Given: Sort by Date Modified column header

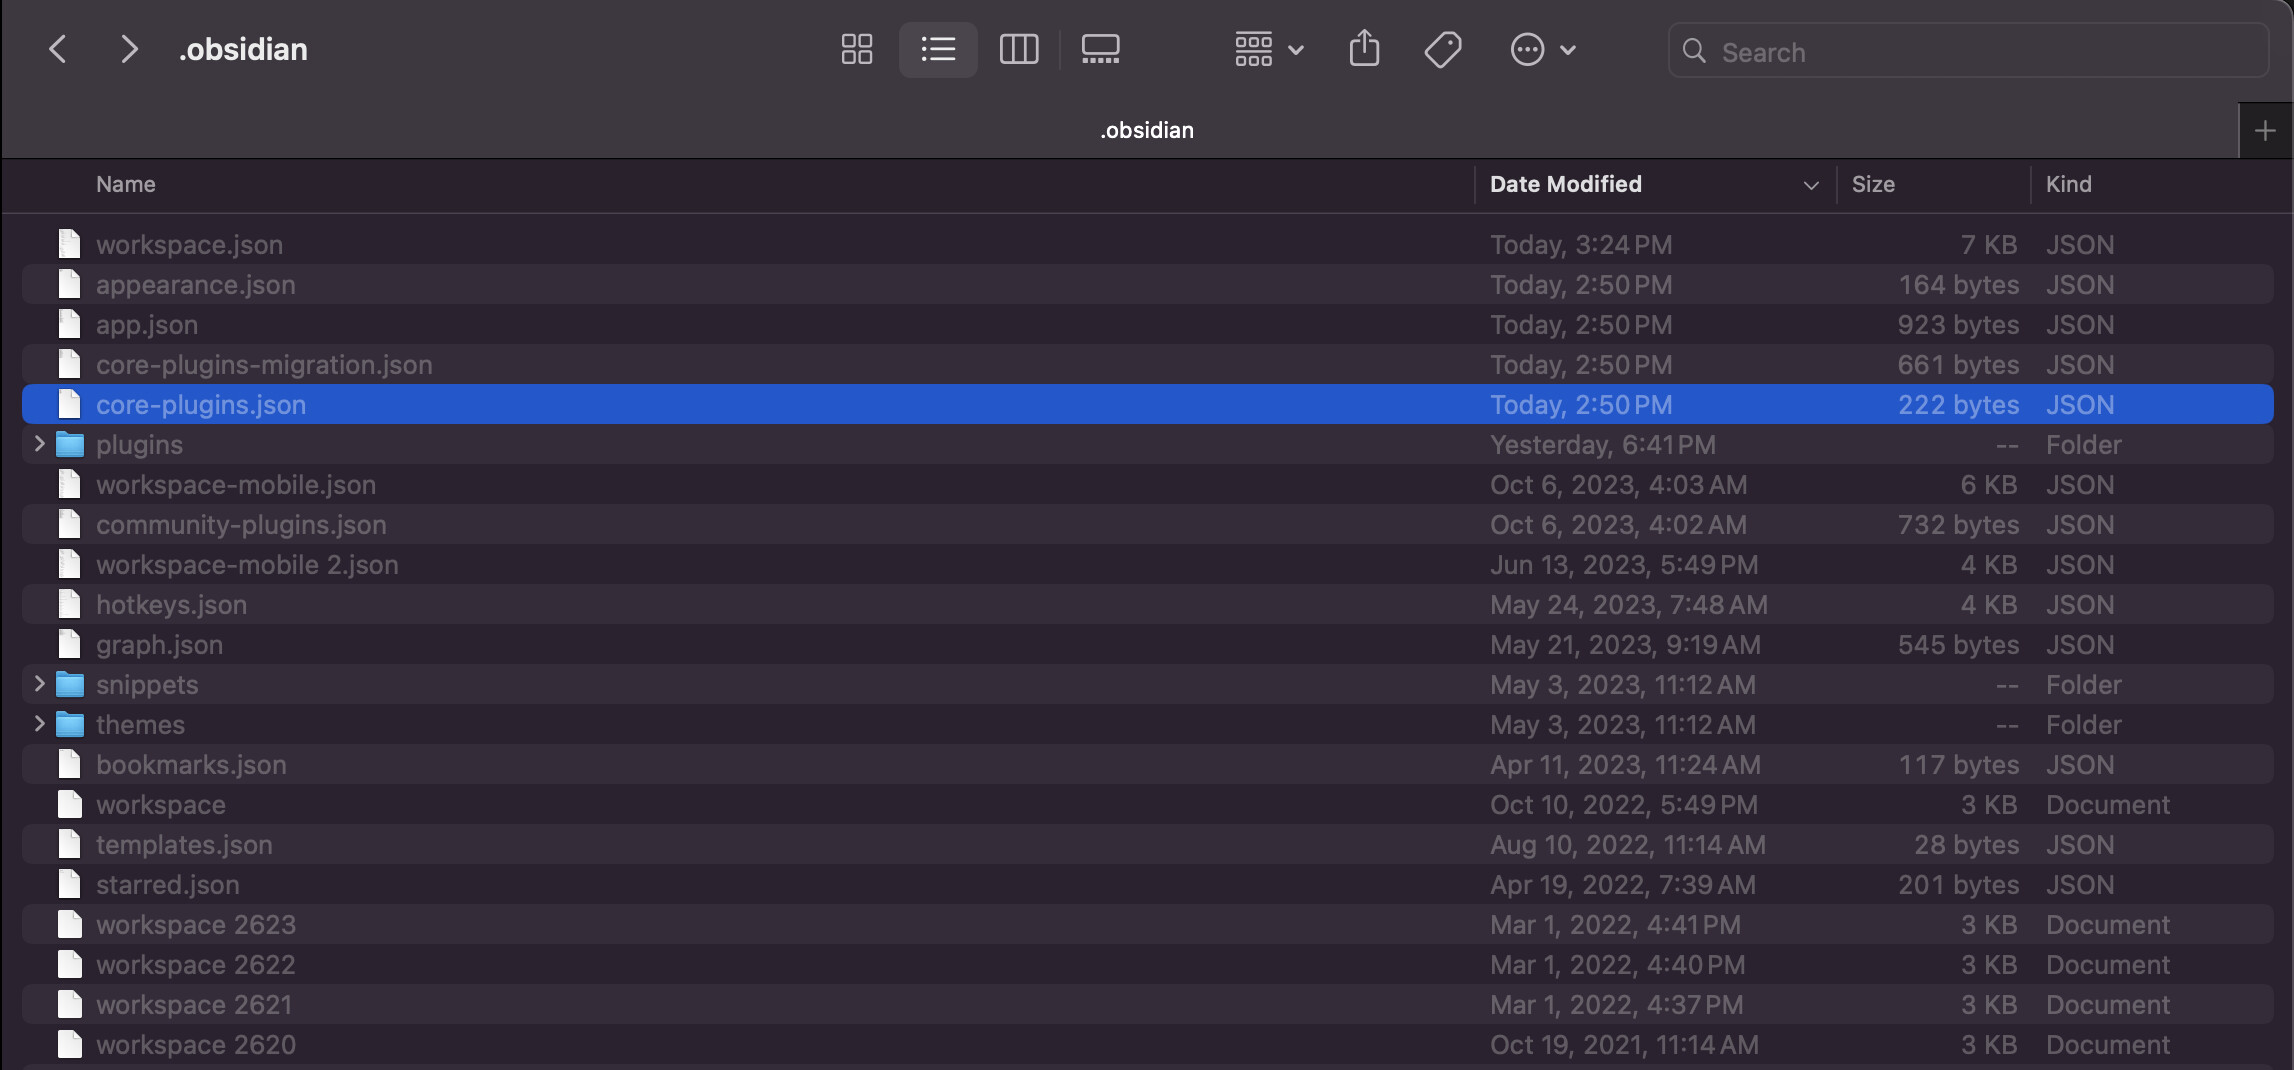Looking at the screenshot, I should click(1566, 184).
